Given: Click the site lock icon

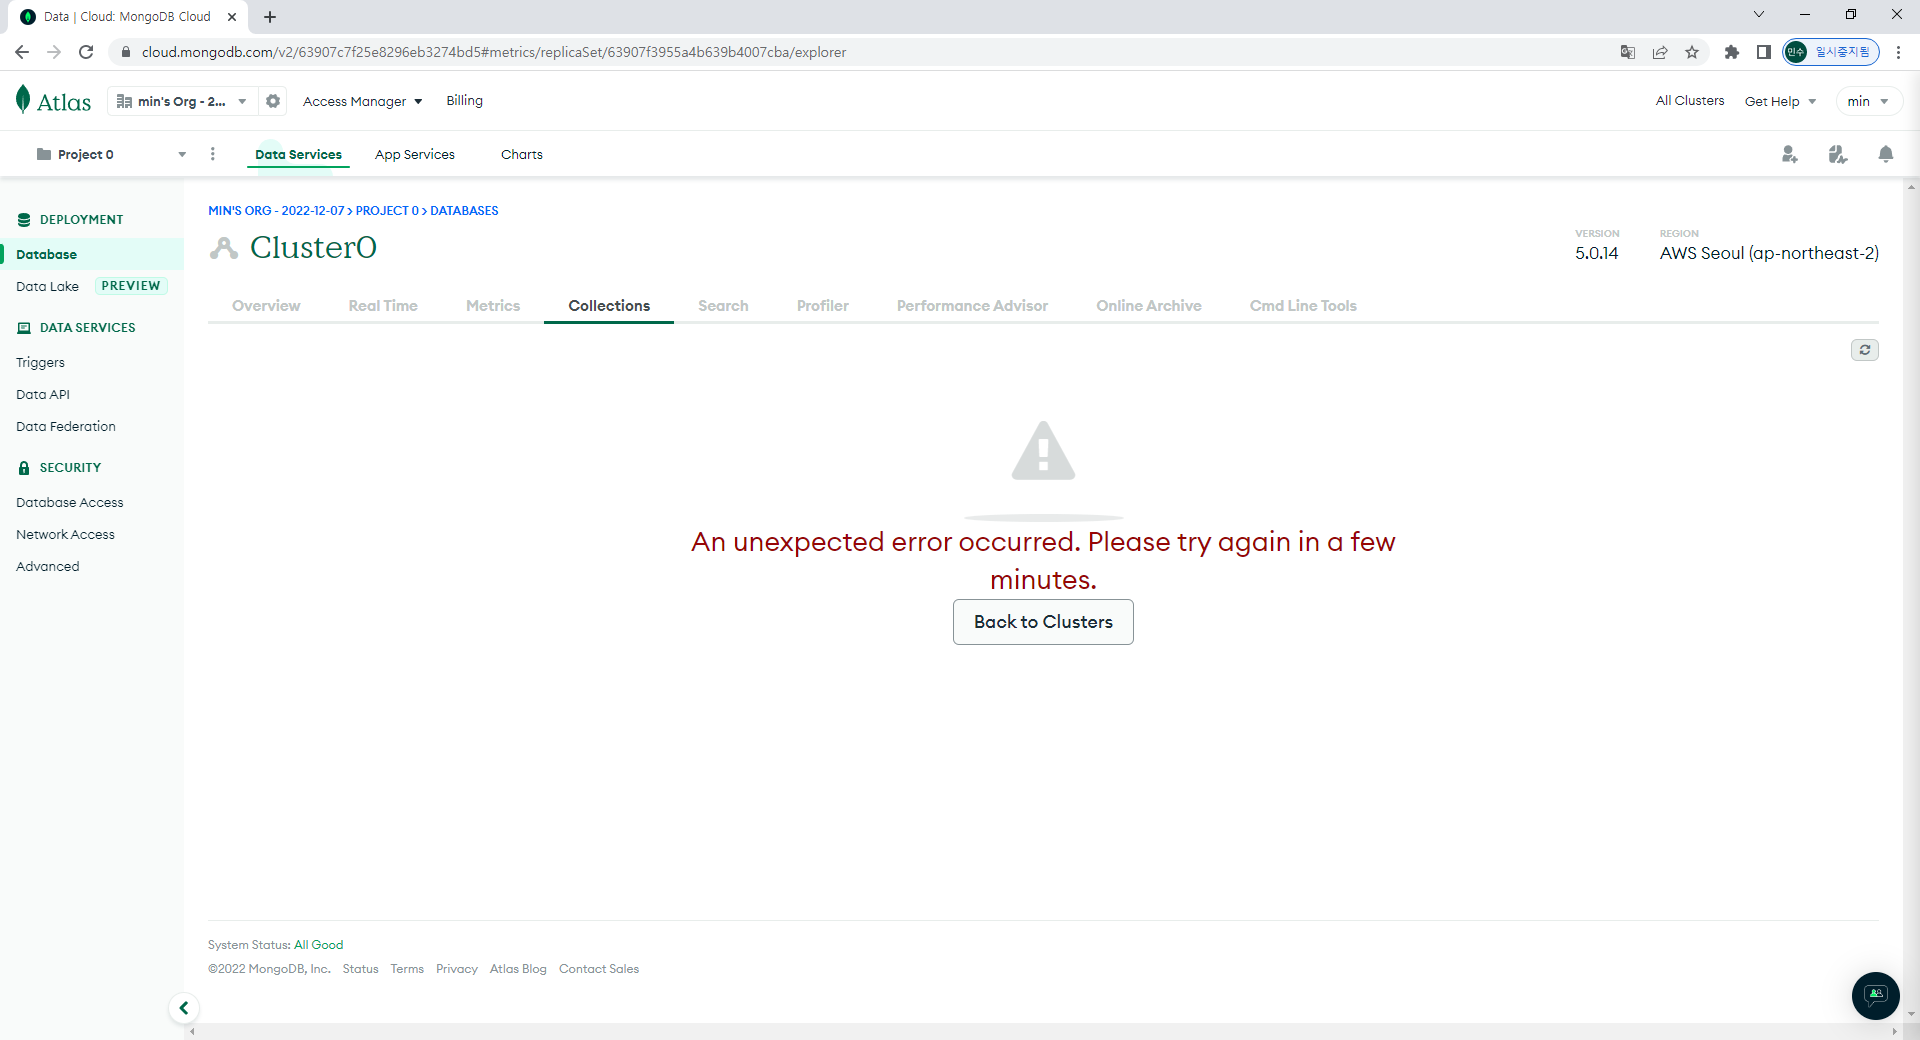Looking at the screenshot, I should tap(126, 52).
